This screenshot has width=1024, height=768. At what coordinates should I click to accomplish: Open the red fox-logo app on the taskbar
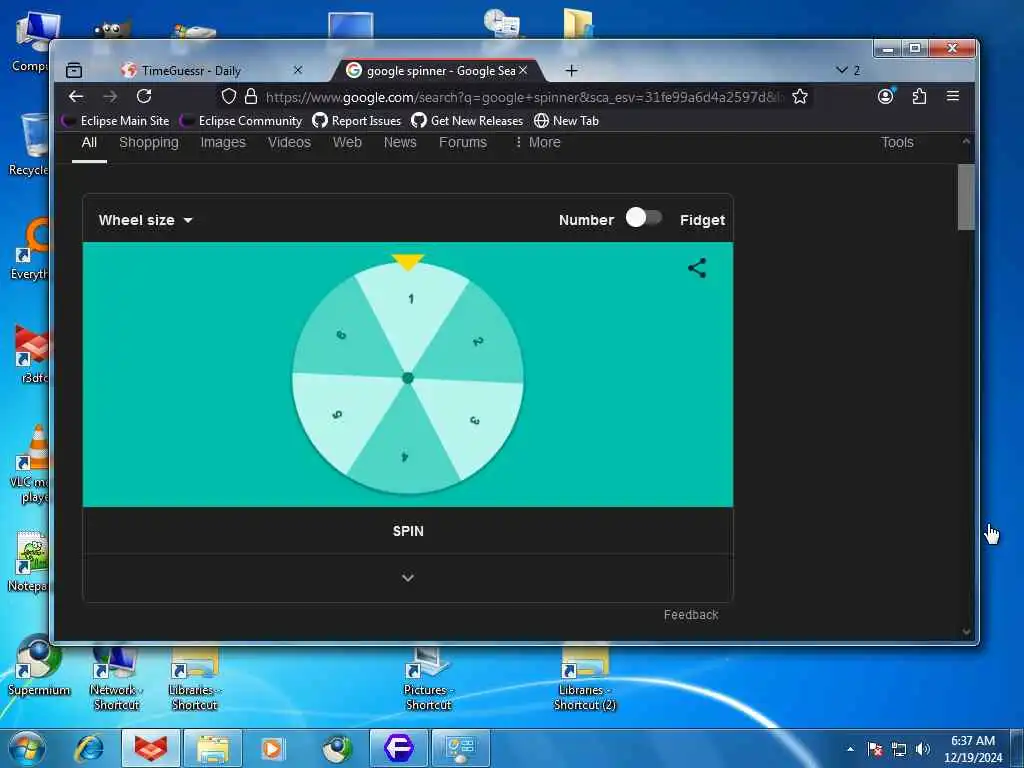151,748
